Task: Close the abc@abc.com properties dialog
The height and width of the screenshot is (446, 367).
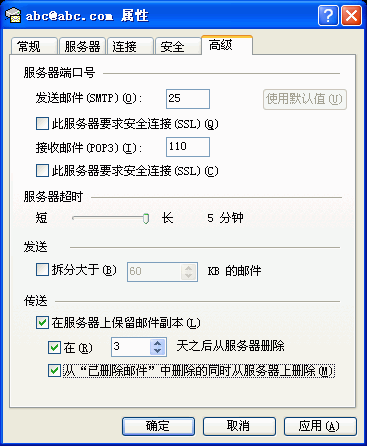Action: pos(351,15)
